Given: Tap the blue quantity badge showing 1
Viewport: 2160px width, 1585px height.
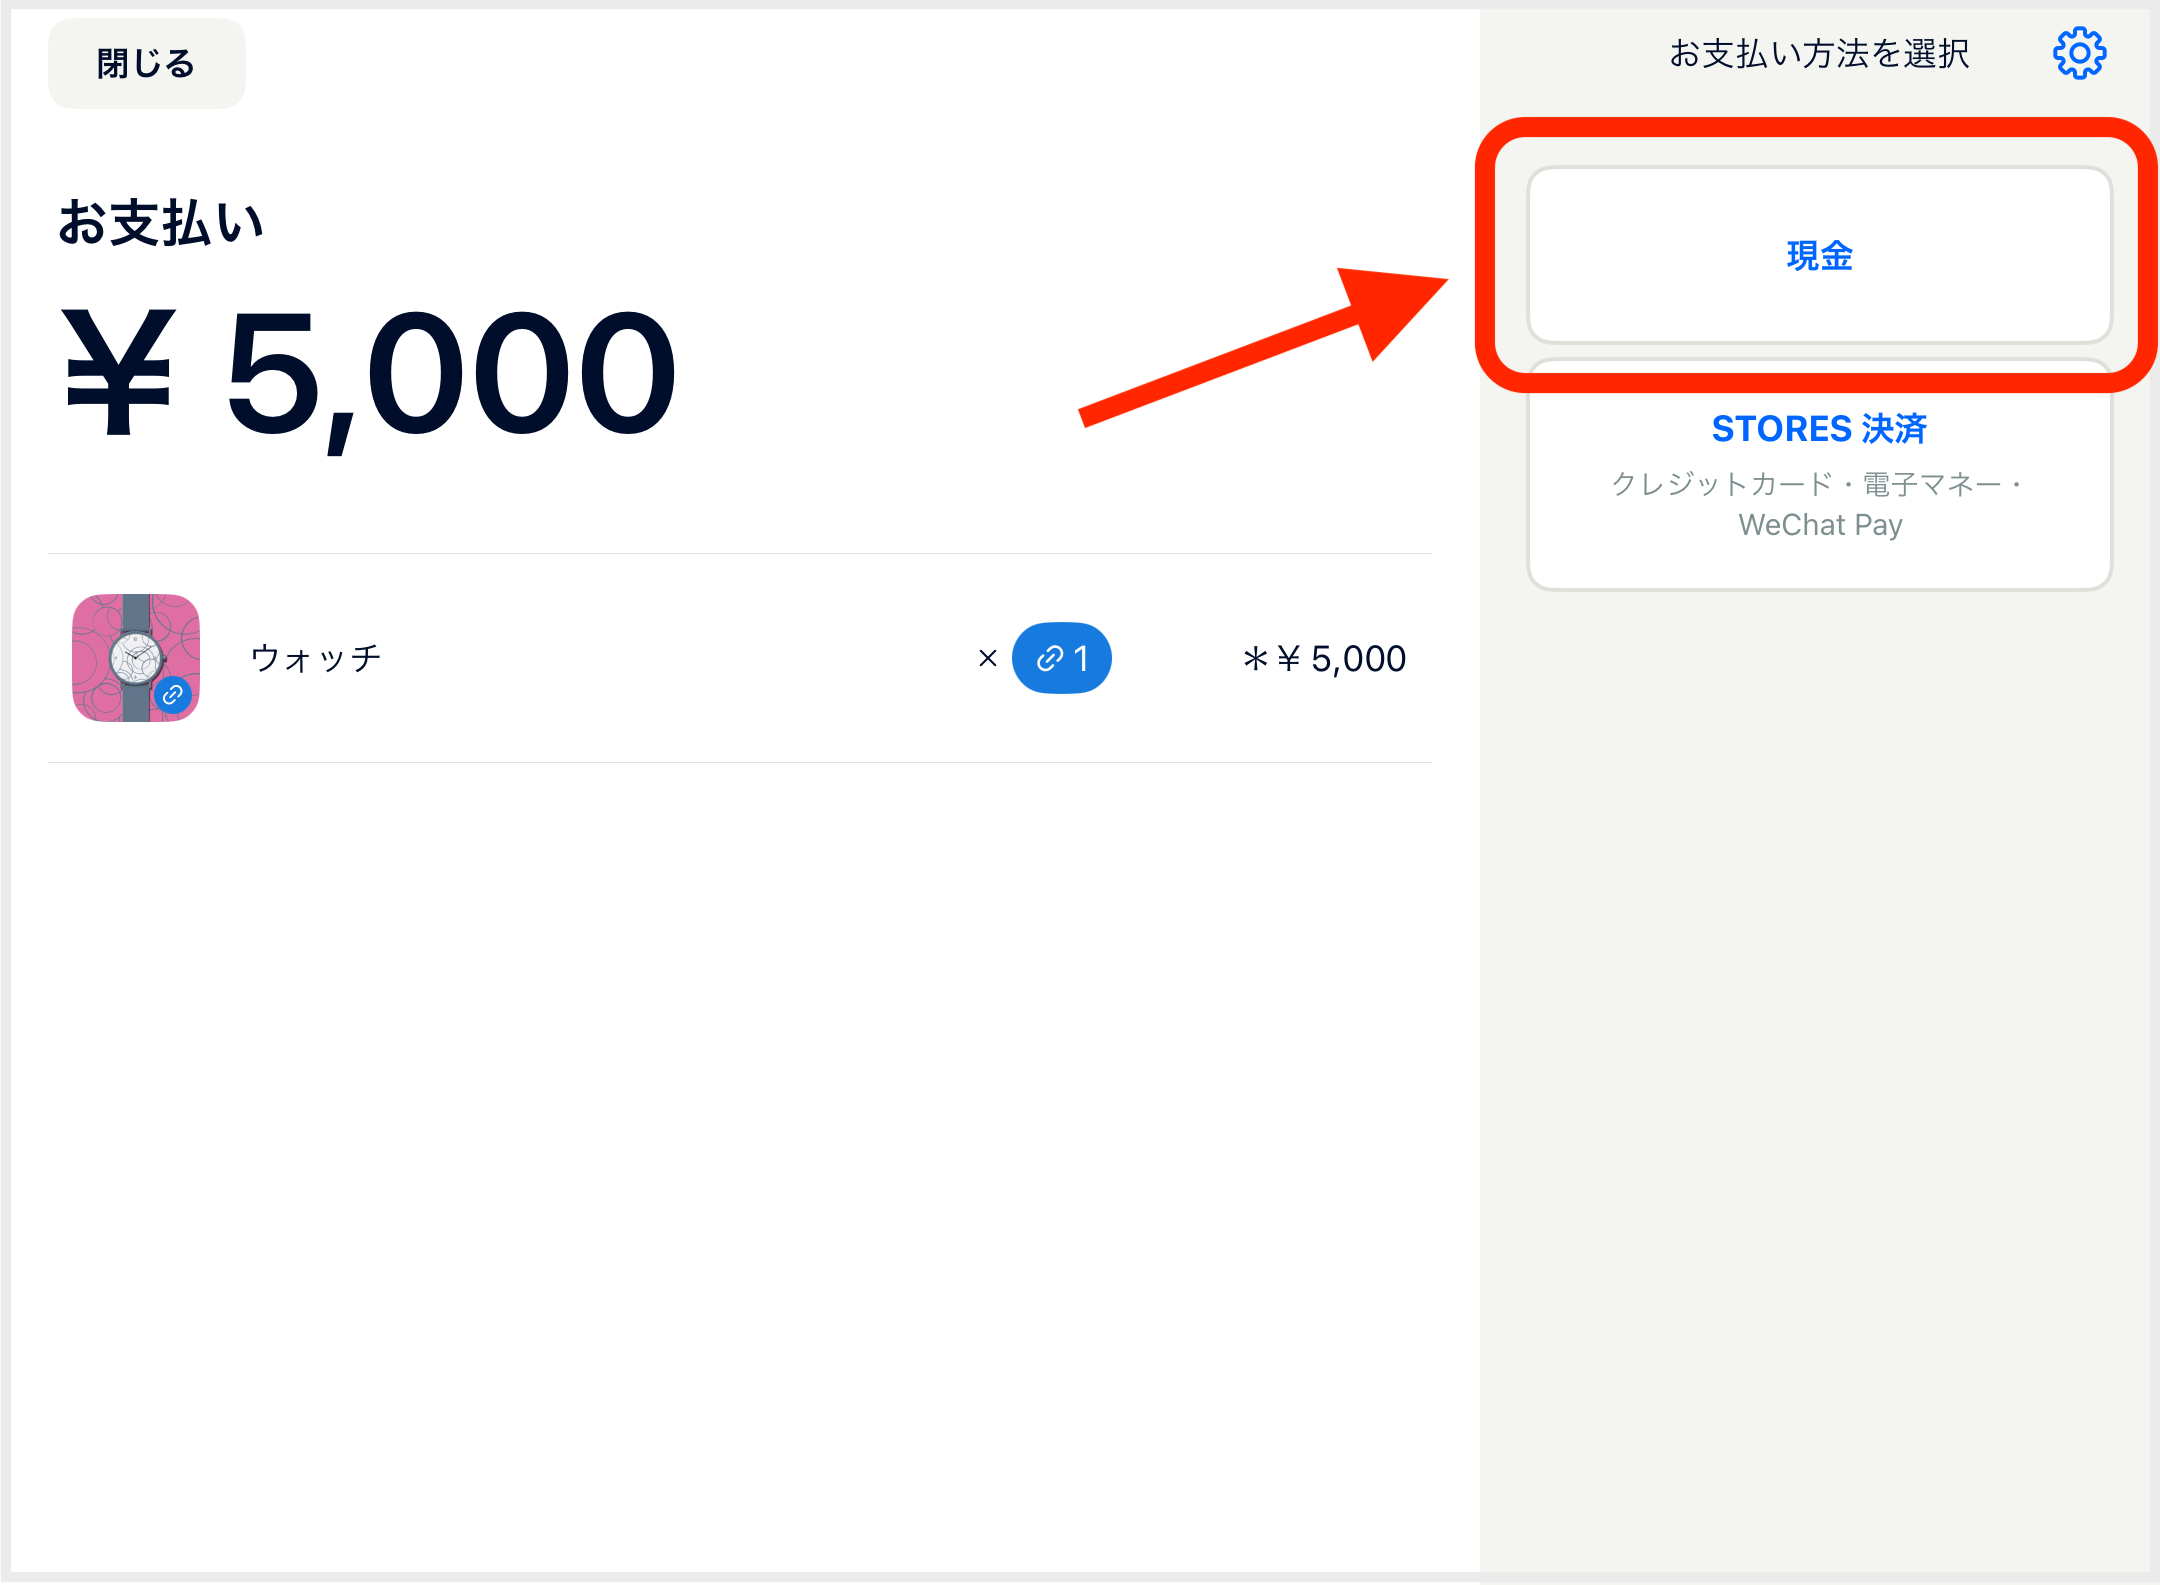Looking at the screenshot, I should [1062, 658].
